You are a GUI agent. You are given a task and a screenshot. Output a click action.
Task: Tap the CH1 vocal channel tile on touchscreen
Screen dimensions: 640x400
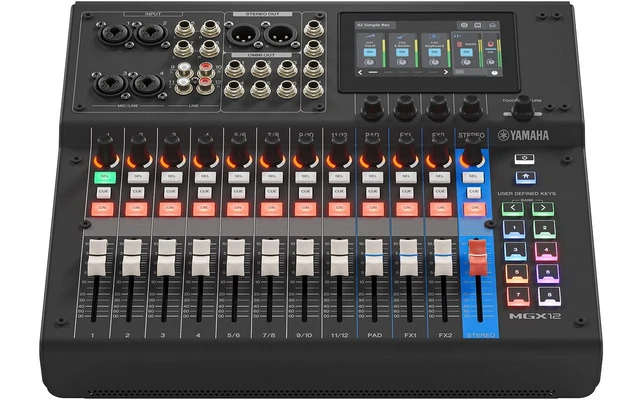click(371, 50)
